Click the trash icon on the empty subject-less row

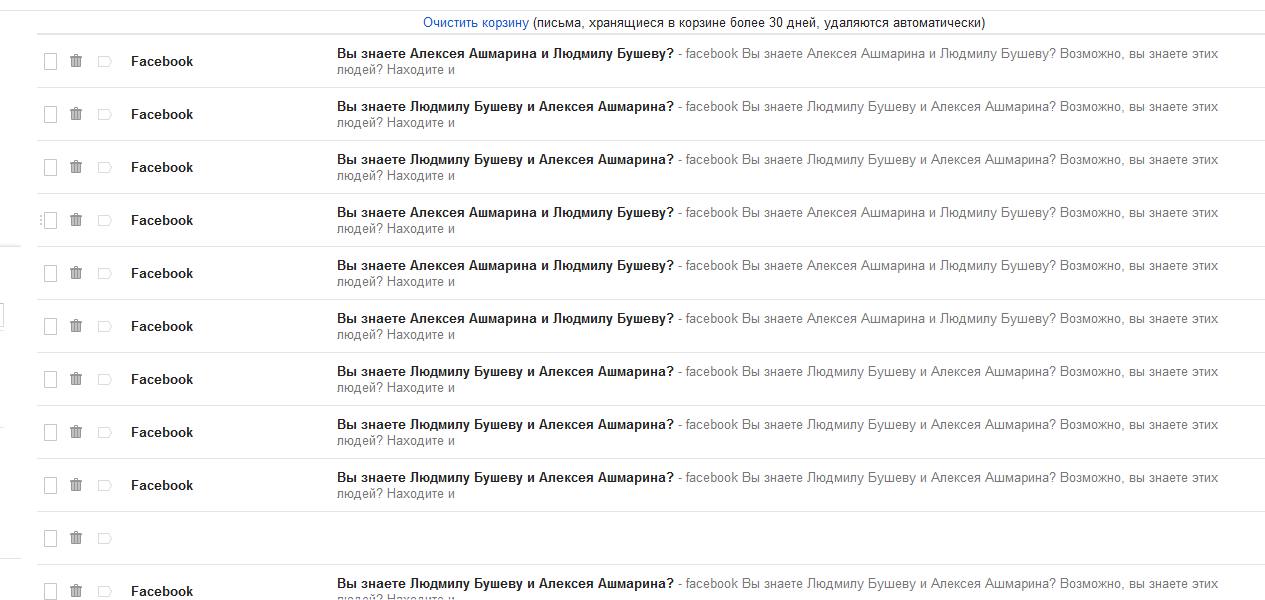click(x=76, y=538)
